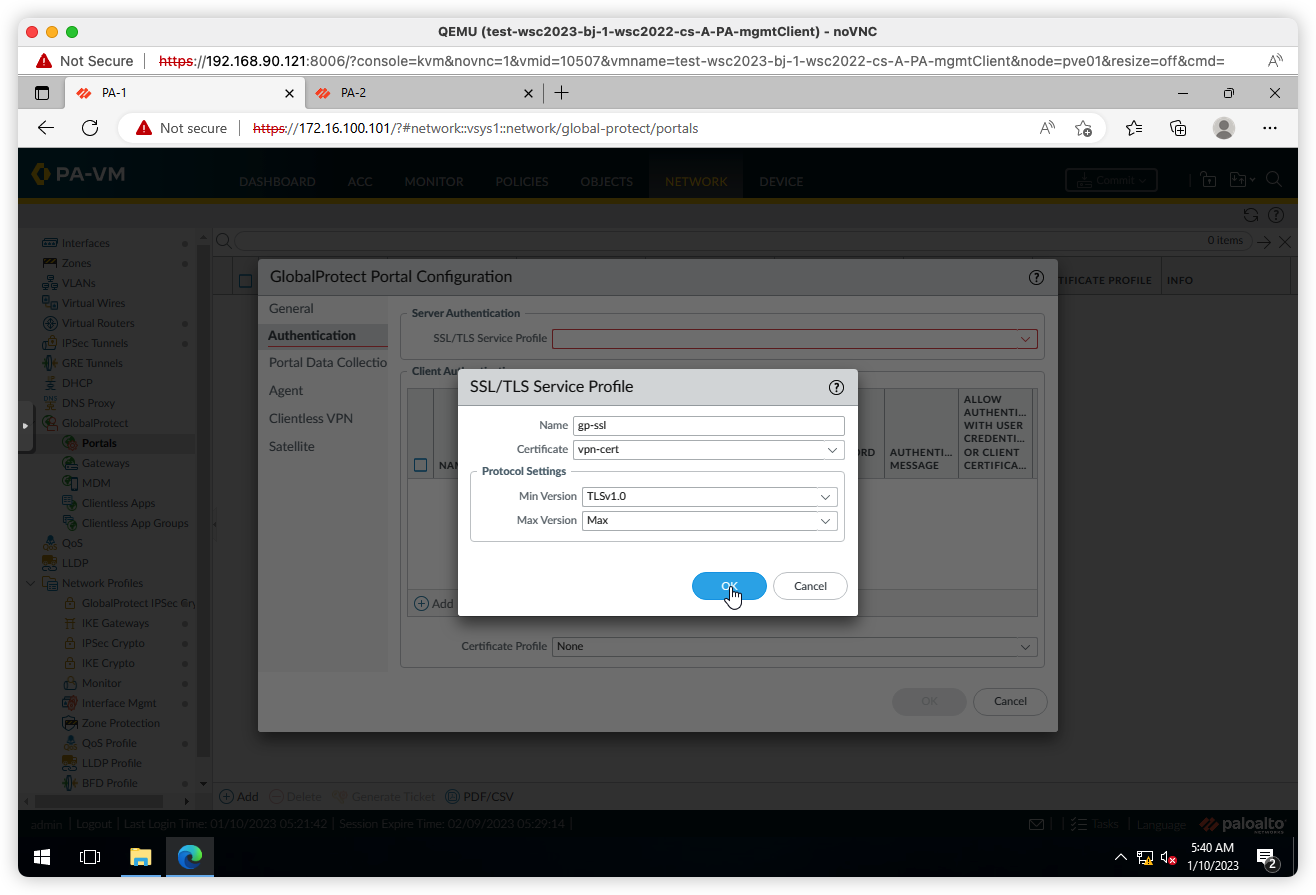The height and width of the screenshot is (895, 1316).
Task: Open help for GlobalProtect Portal Configuration dialog
Action: coord(1036,278)
